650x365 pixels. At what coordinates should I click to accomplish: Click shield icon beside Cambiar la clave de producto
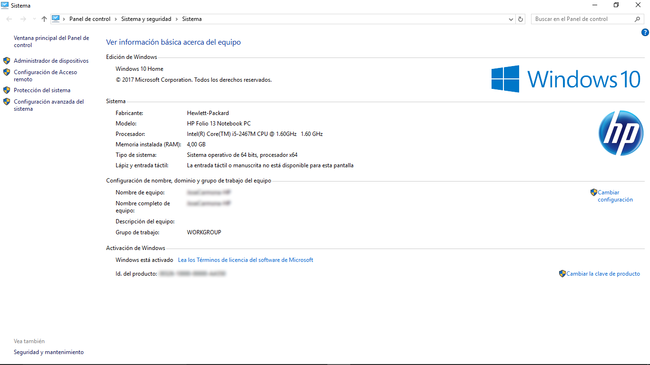(x=562, y=274)
